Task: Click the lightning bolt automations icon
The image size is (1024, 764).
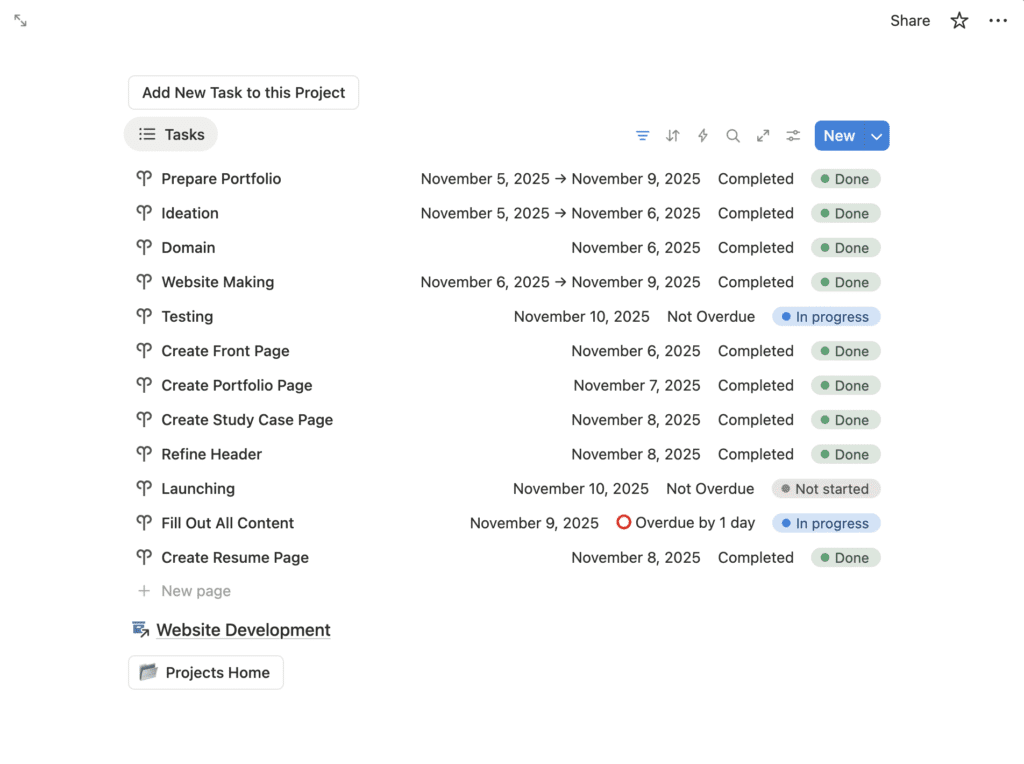Action: pyautogui.click(x=703, y=136)
